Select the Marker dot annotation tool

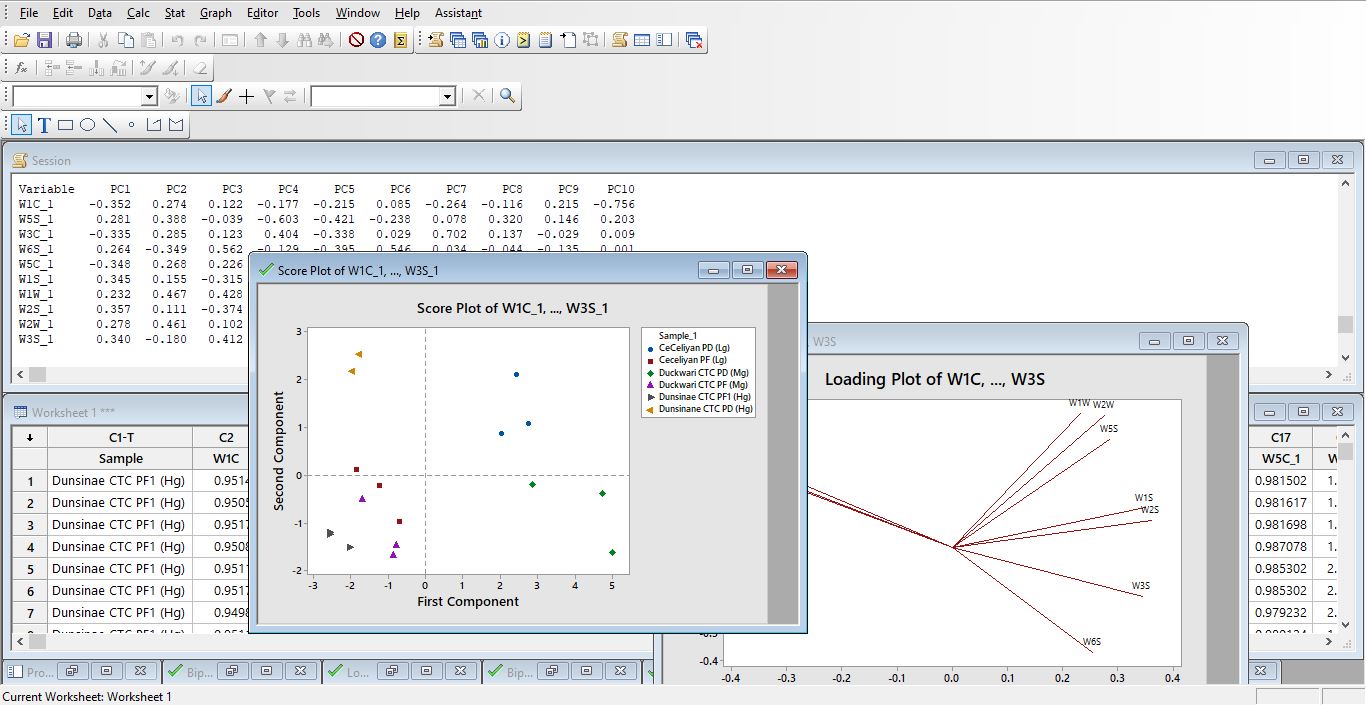(131, 125)
